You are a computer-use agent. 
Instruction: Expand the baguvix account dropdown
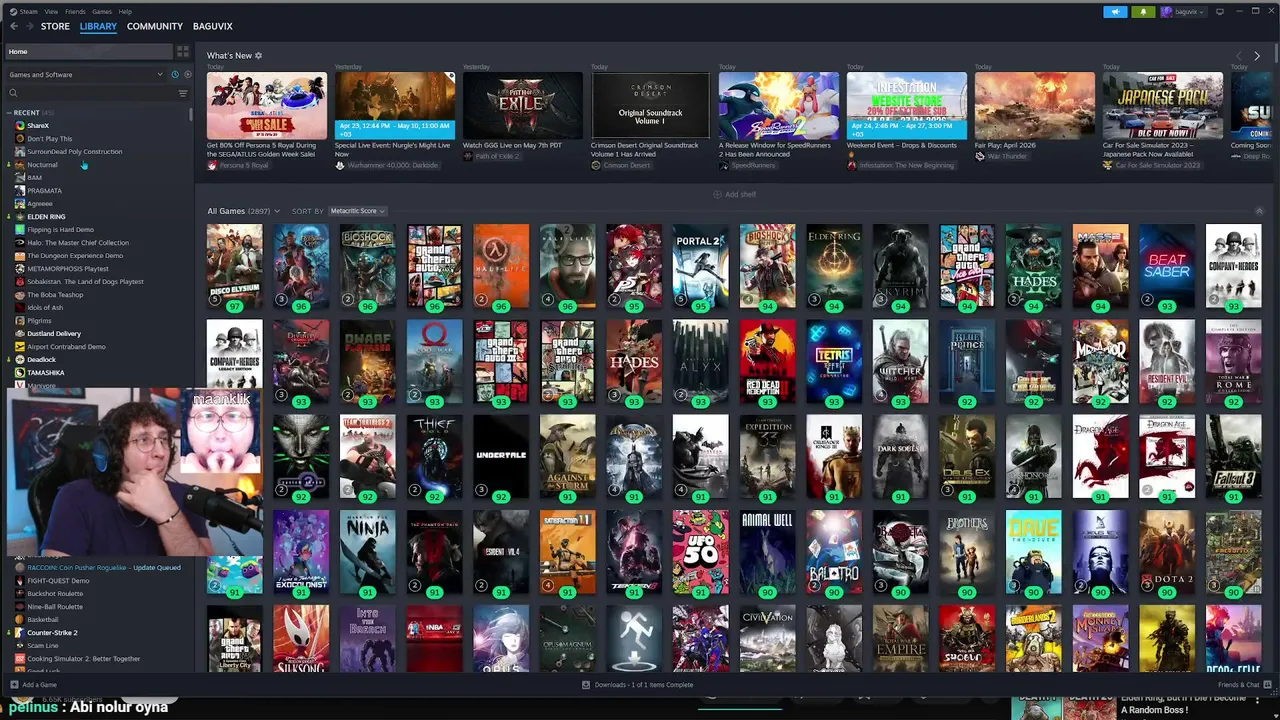click(x=1183, y=12)
